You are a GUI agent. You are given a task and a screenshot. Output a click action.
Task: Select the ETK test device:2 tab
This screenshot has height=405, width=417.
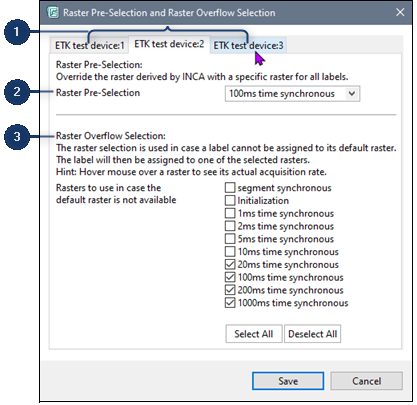(169, 44)
